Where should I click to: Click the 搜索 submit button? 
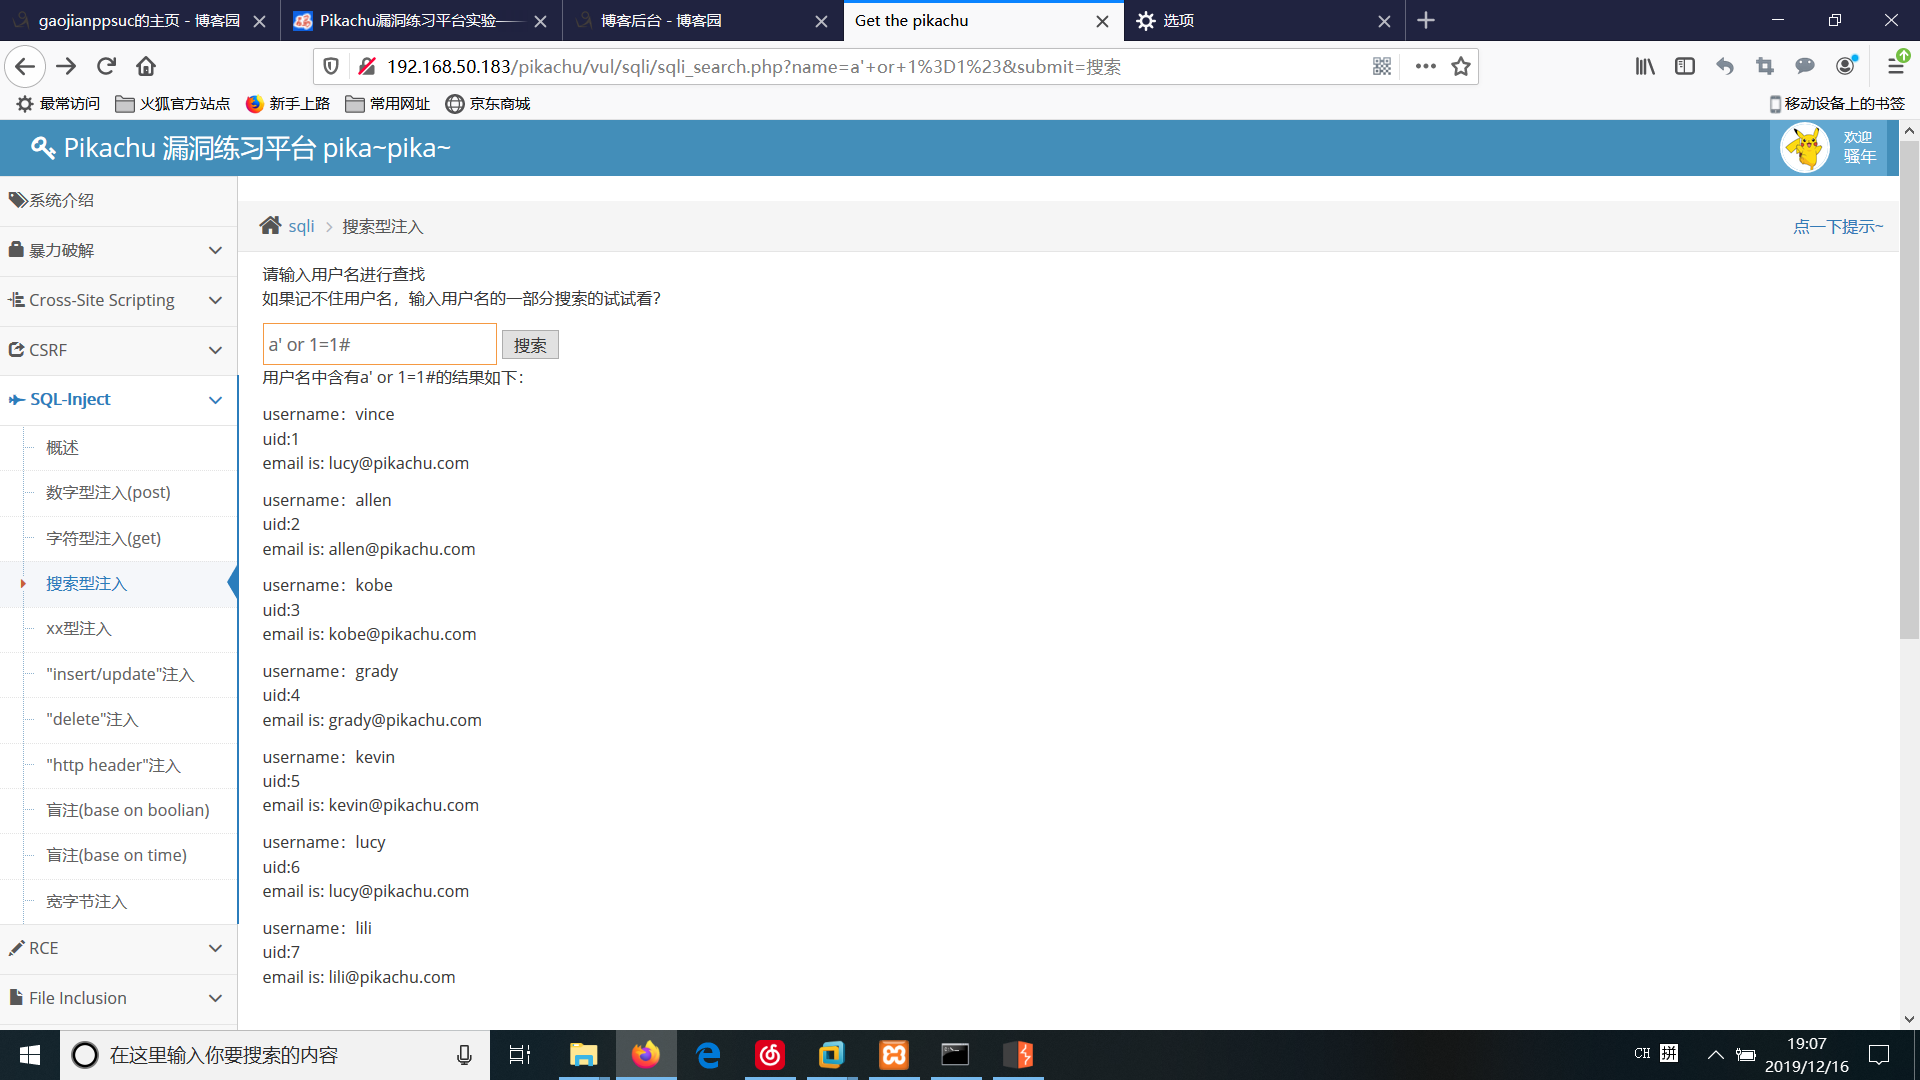coord(530,345)
